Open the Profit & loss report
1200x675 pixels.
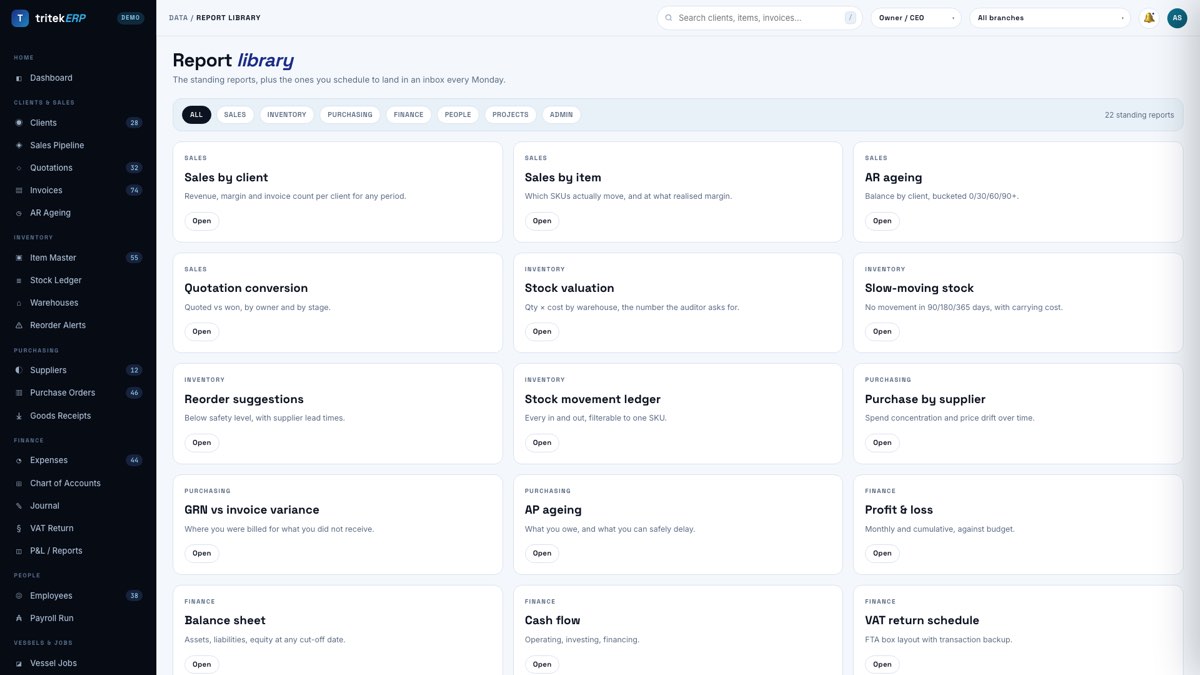pos(882,553)
